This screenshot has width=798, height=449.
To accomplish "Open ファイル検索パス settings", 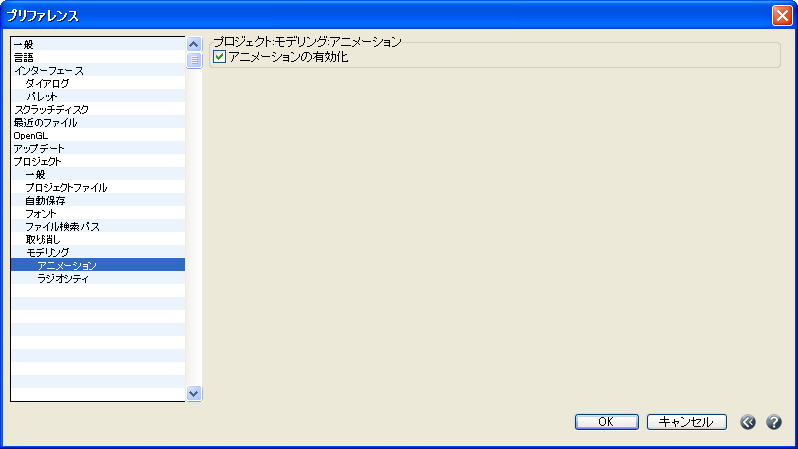I will 98,226.
